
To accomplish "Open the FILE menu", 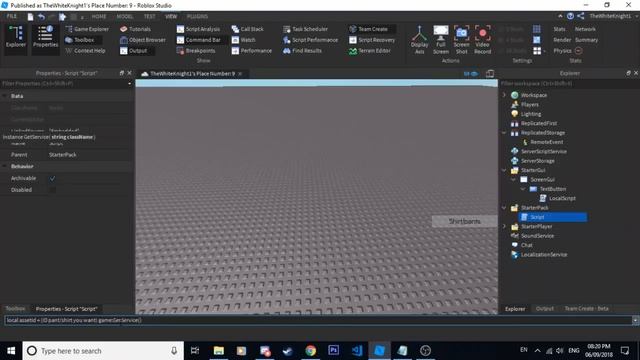I will coord(11,16).
